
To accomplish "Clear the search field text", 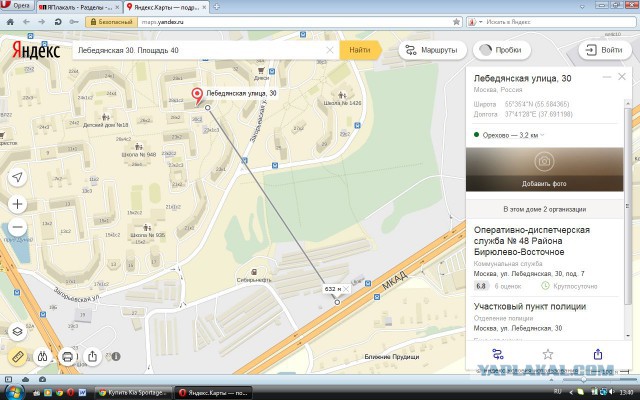I will (330, 50).
